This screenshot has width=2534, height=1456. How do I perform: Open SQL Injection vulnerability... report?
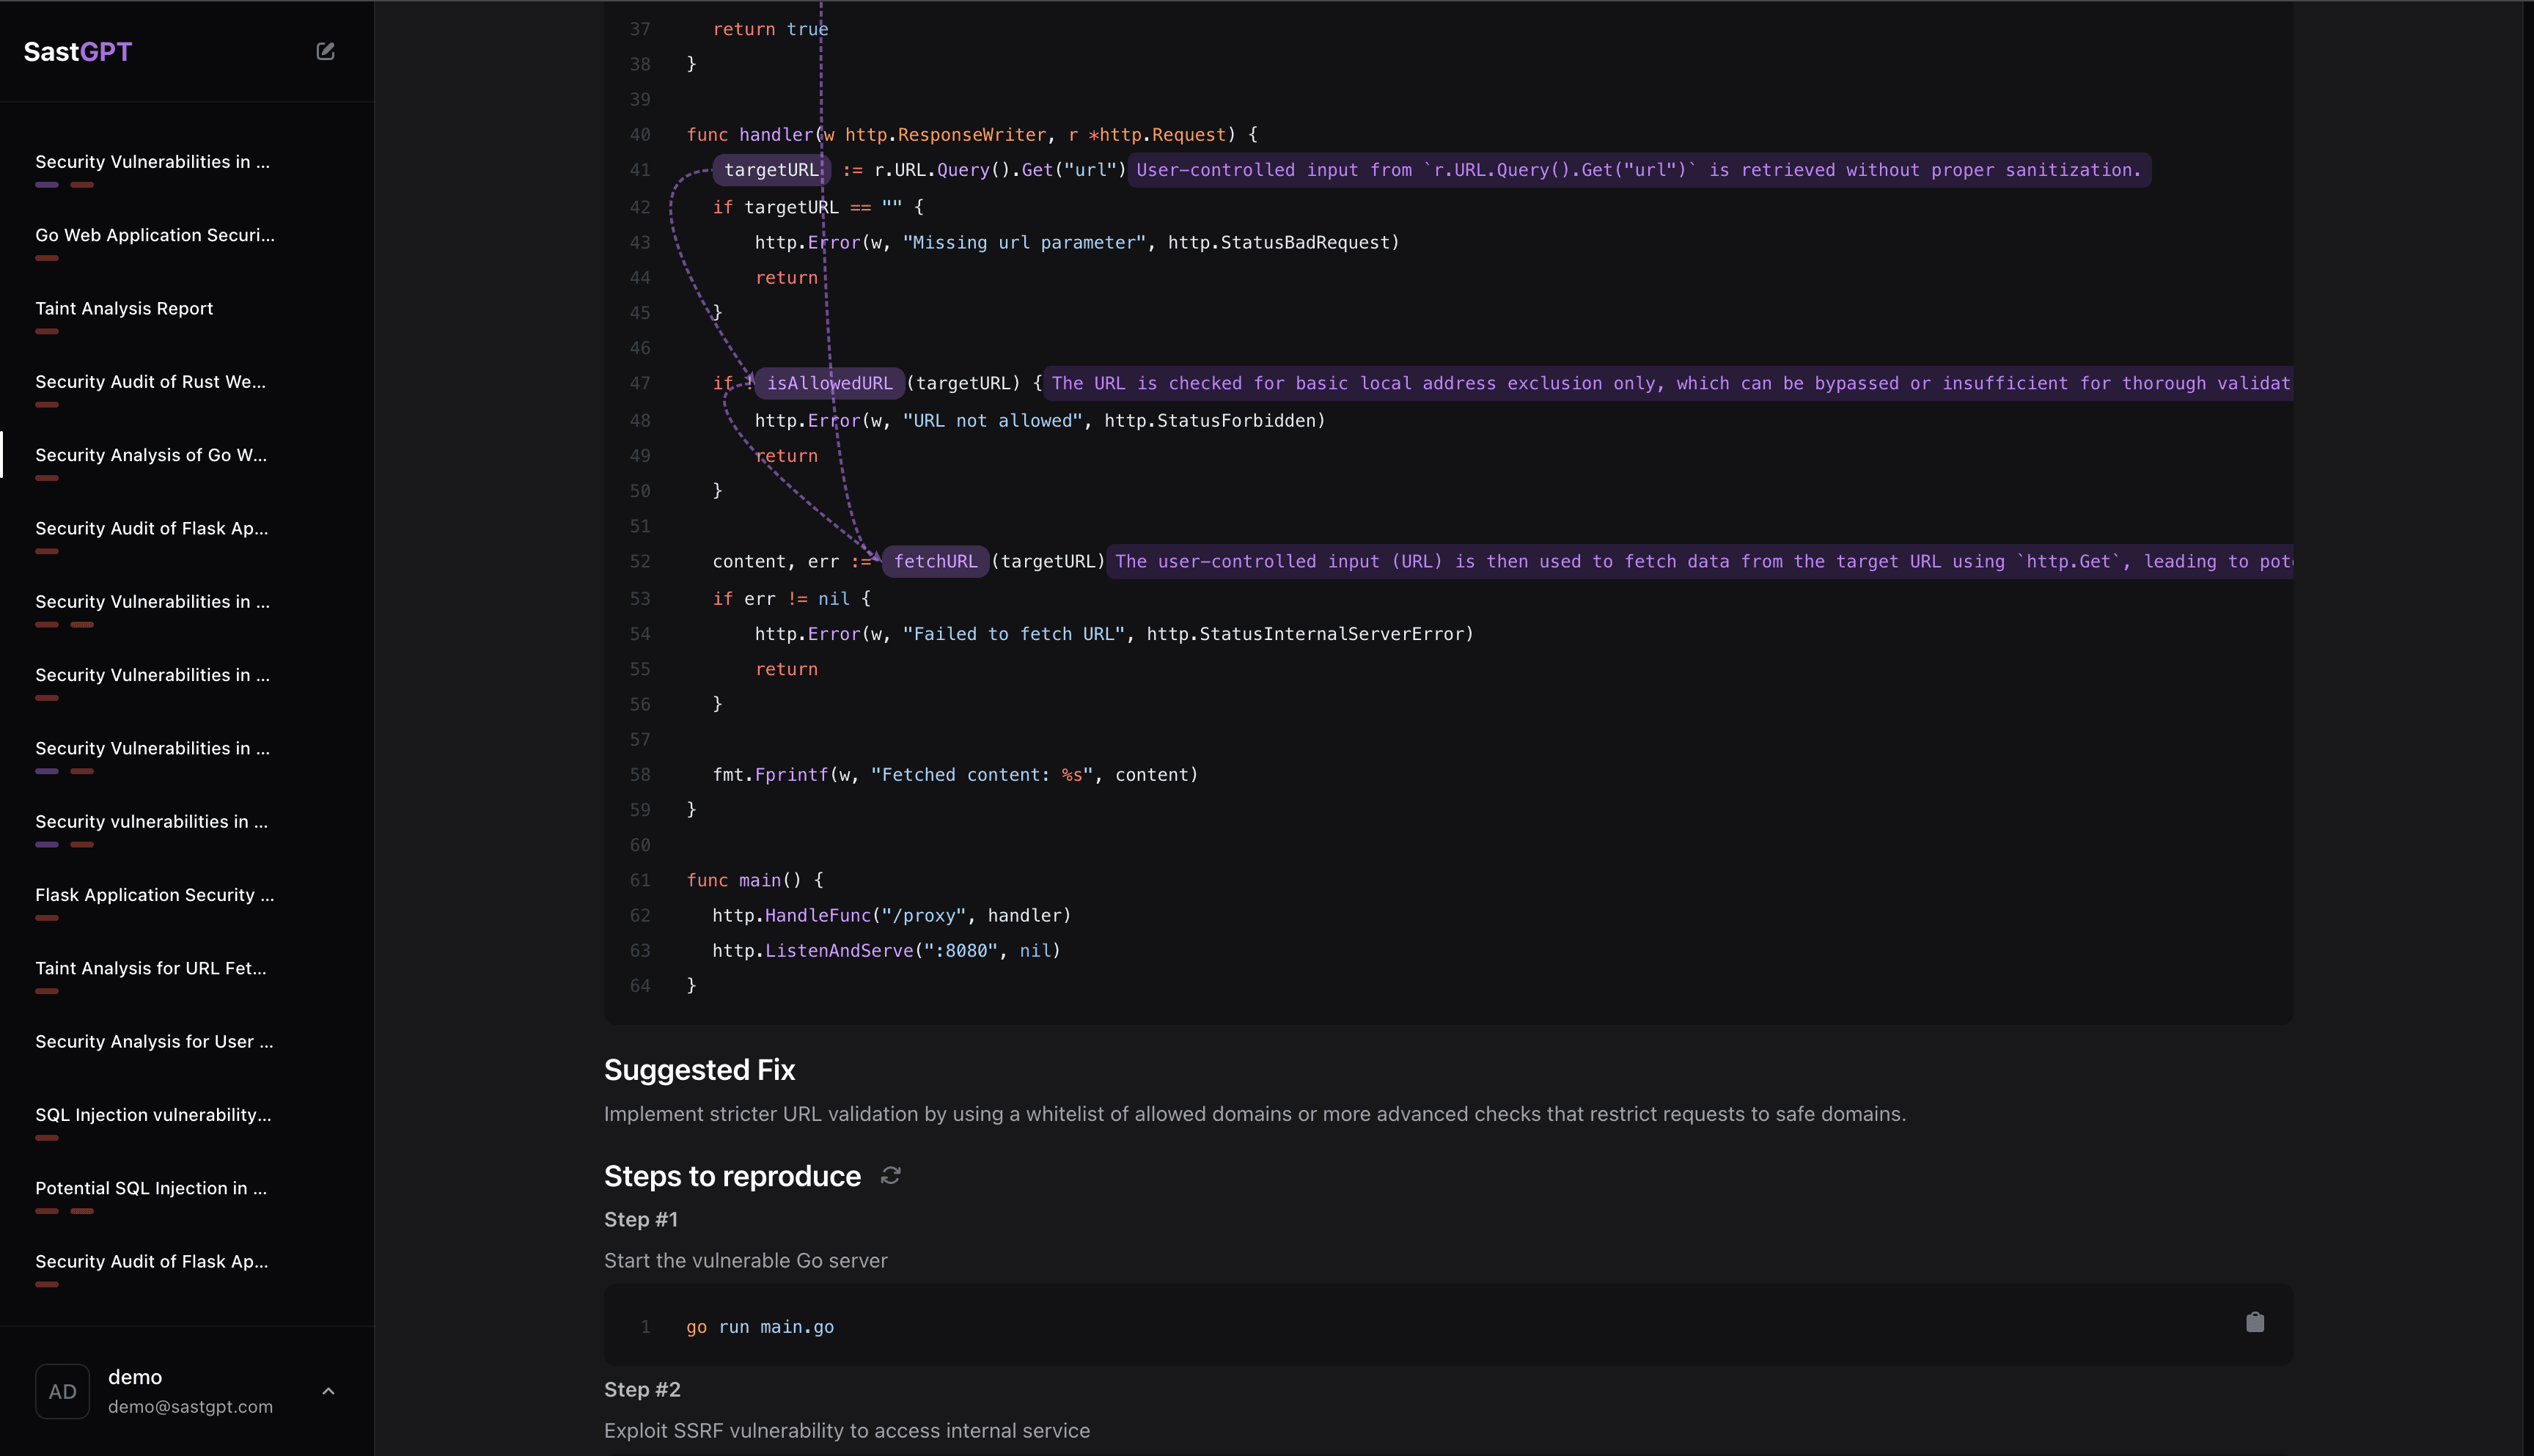pyautogui.click(x=153, y=1115)
